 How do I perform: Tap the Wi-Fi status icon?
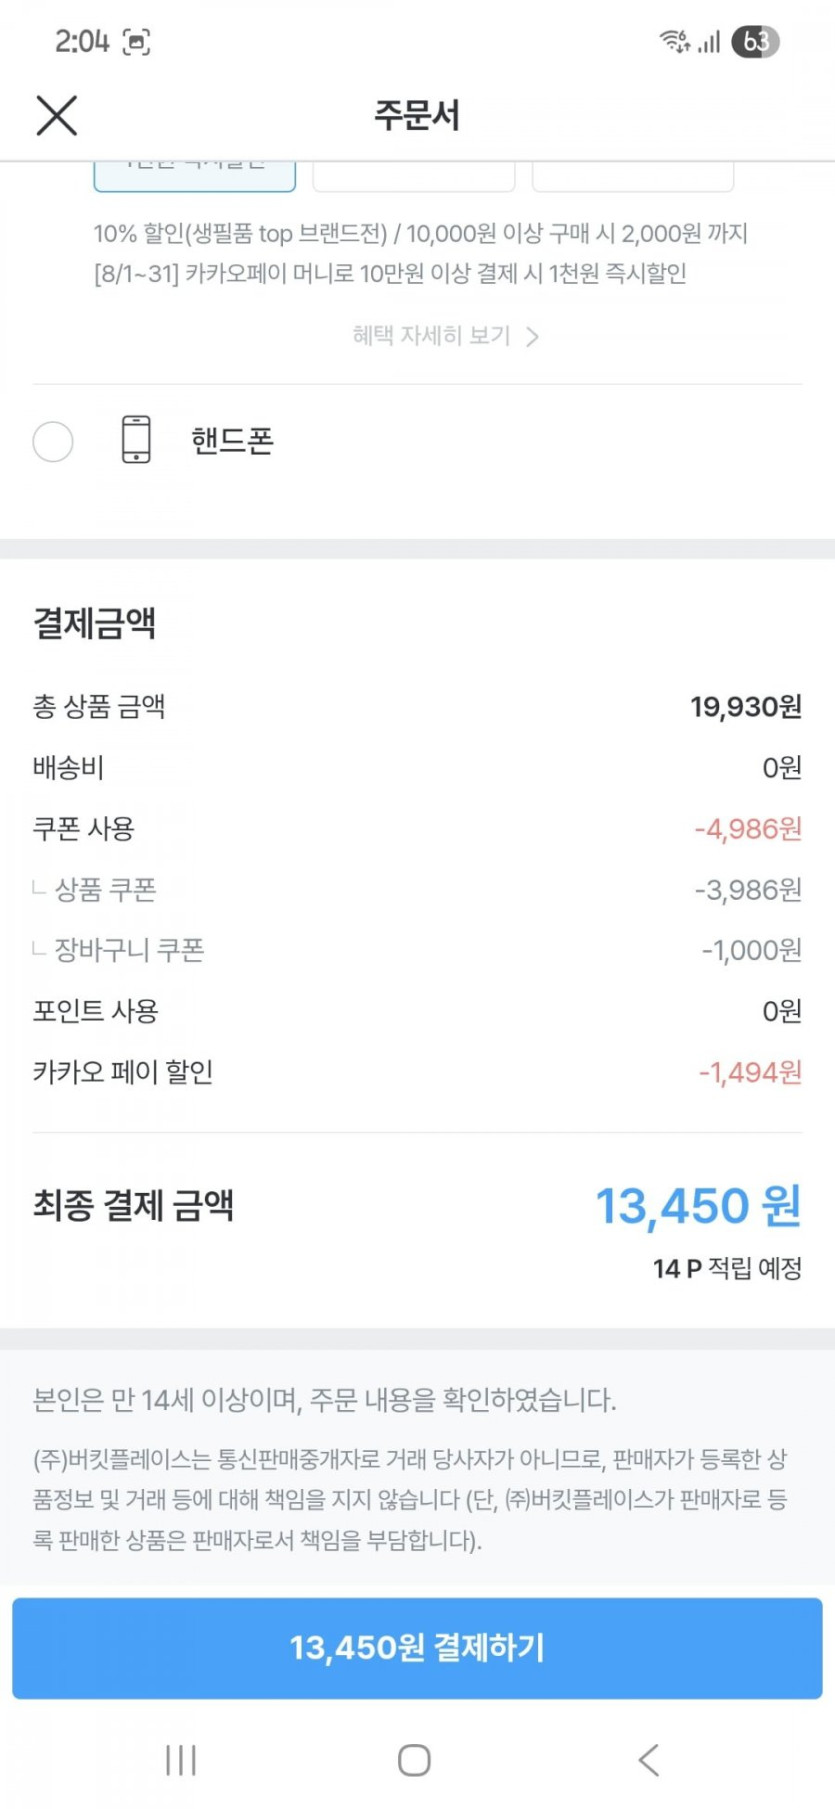pos(674,41)
